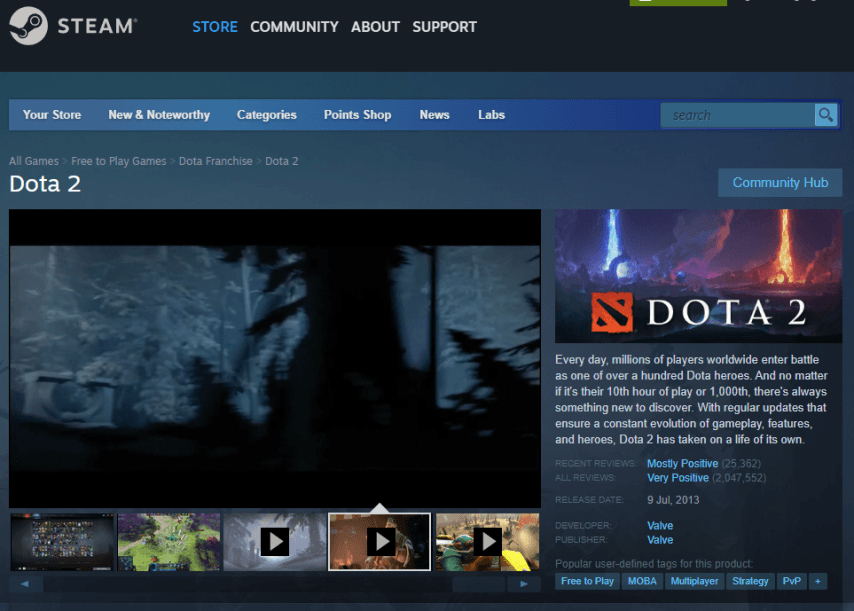854x611 pixels.
Task: Click the MOBA tag
Action: (x=641, y=580)
